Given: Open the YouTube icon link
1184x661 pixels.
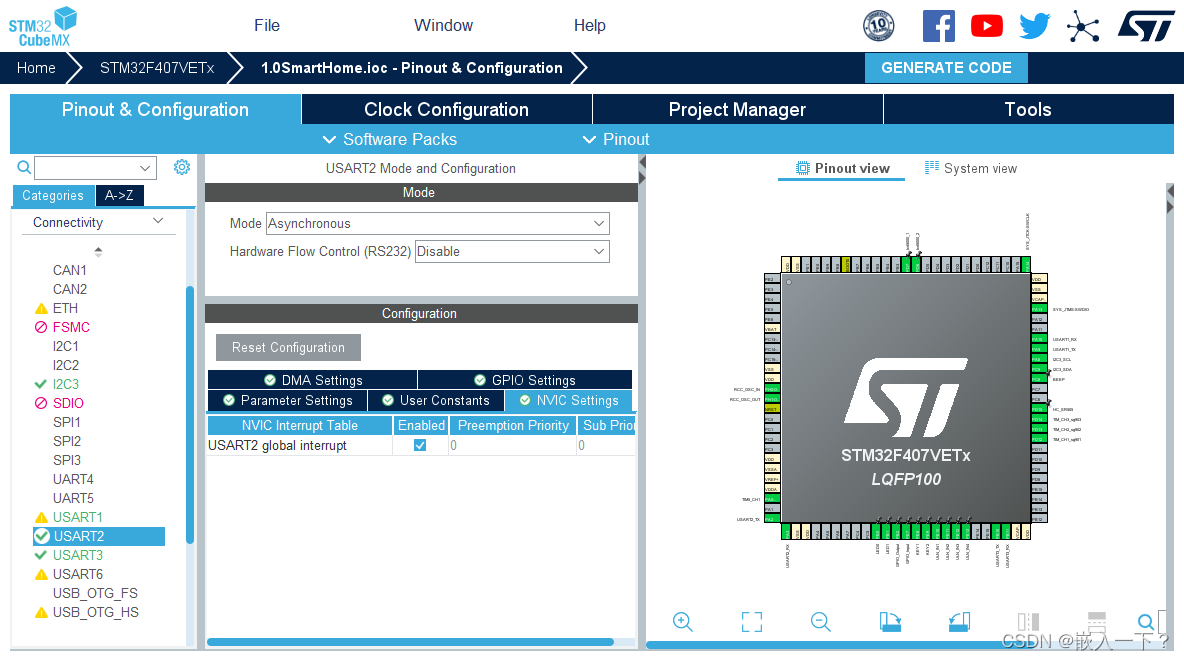Looking at the screenshot, I should pyautogui.click(x=986, y=26).
